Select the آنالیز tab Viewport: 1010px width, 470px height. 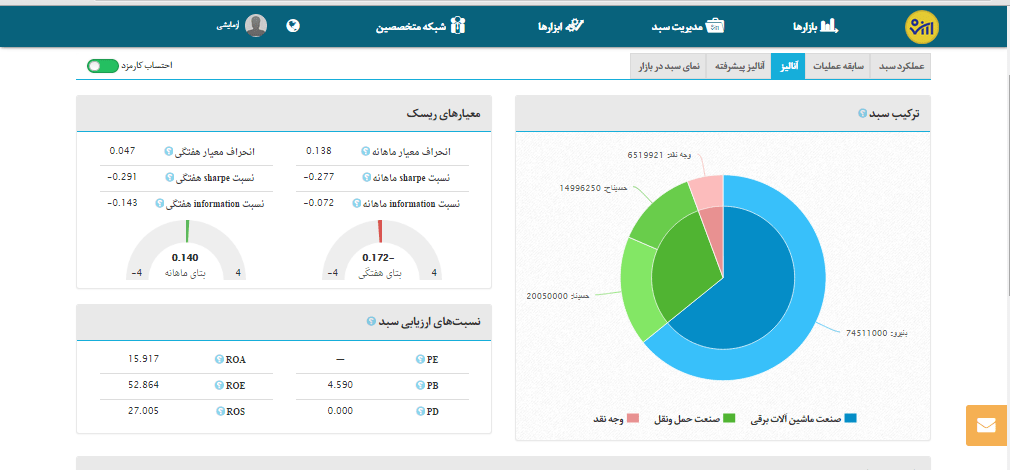click(x=788, y=66)
